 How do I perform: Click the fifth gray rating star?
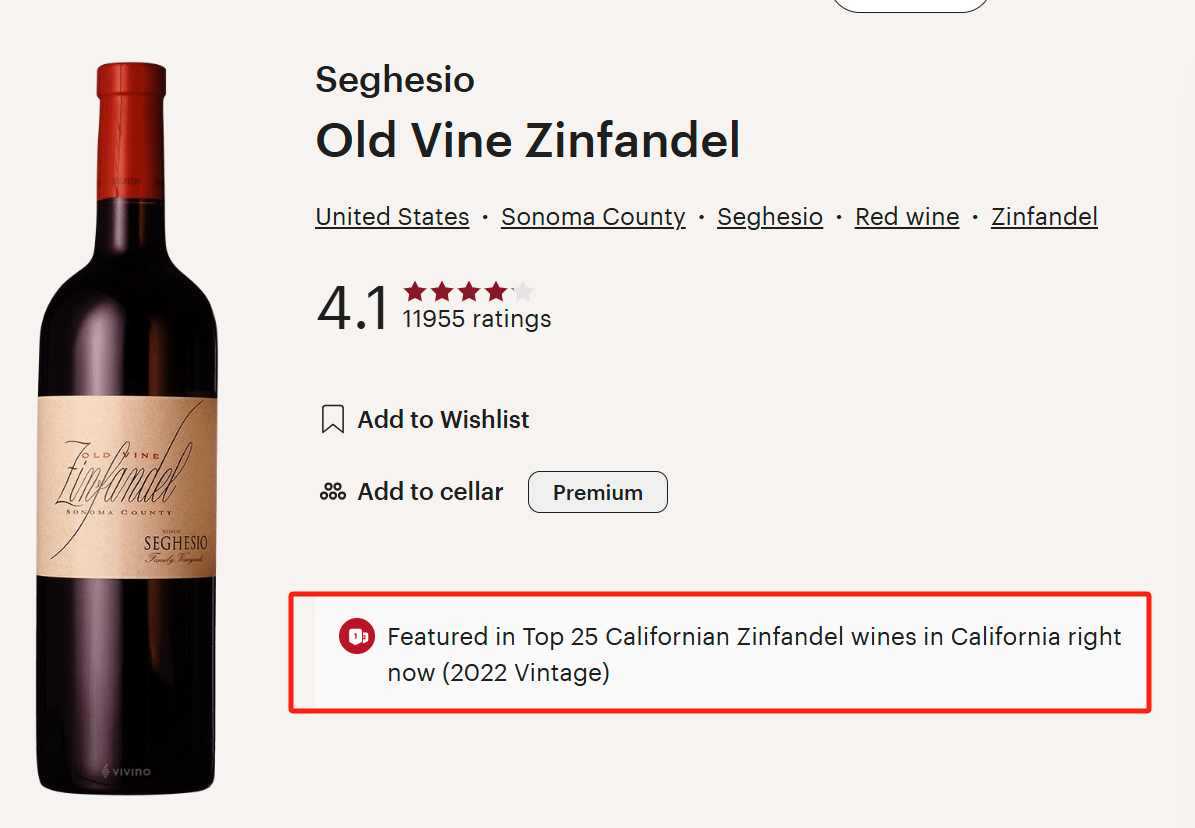523,292
